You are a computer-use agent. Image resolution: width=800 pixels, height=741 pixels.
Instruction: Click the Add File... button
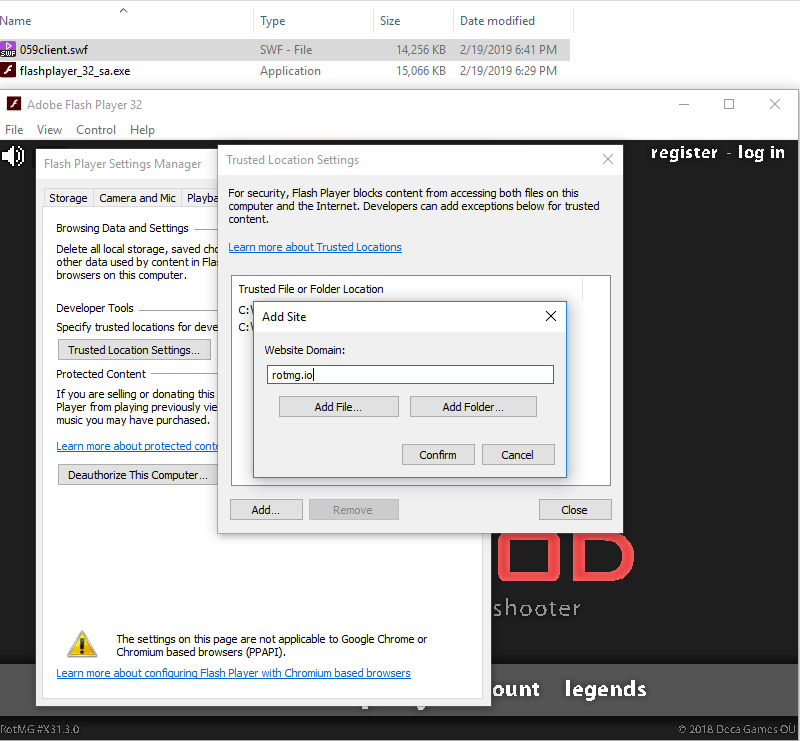click(x=338, y=407)
